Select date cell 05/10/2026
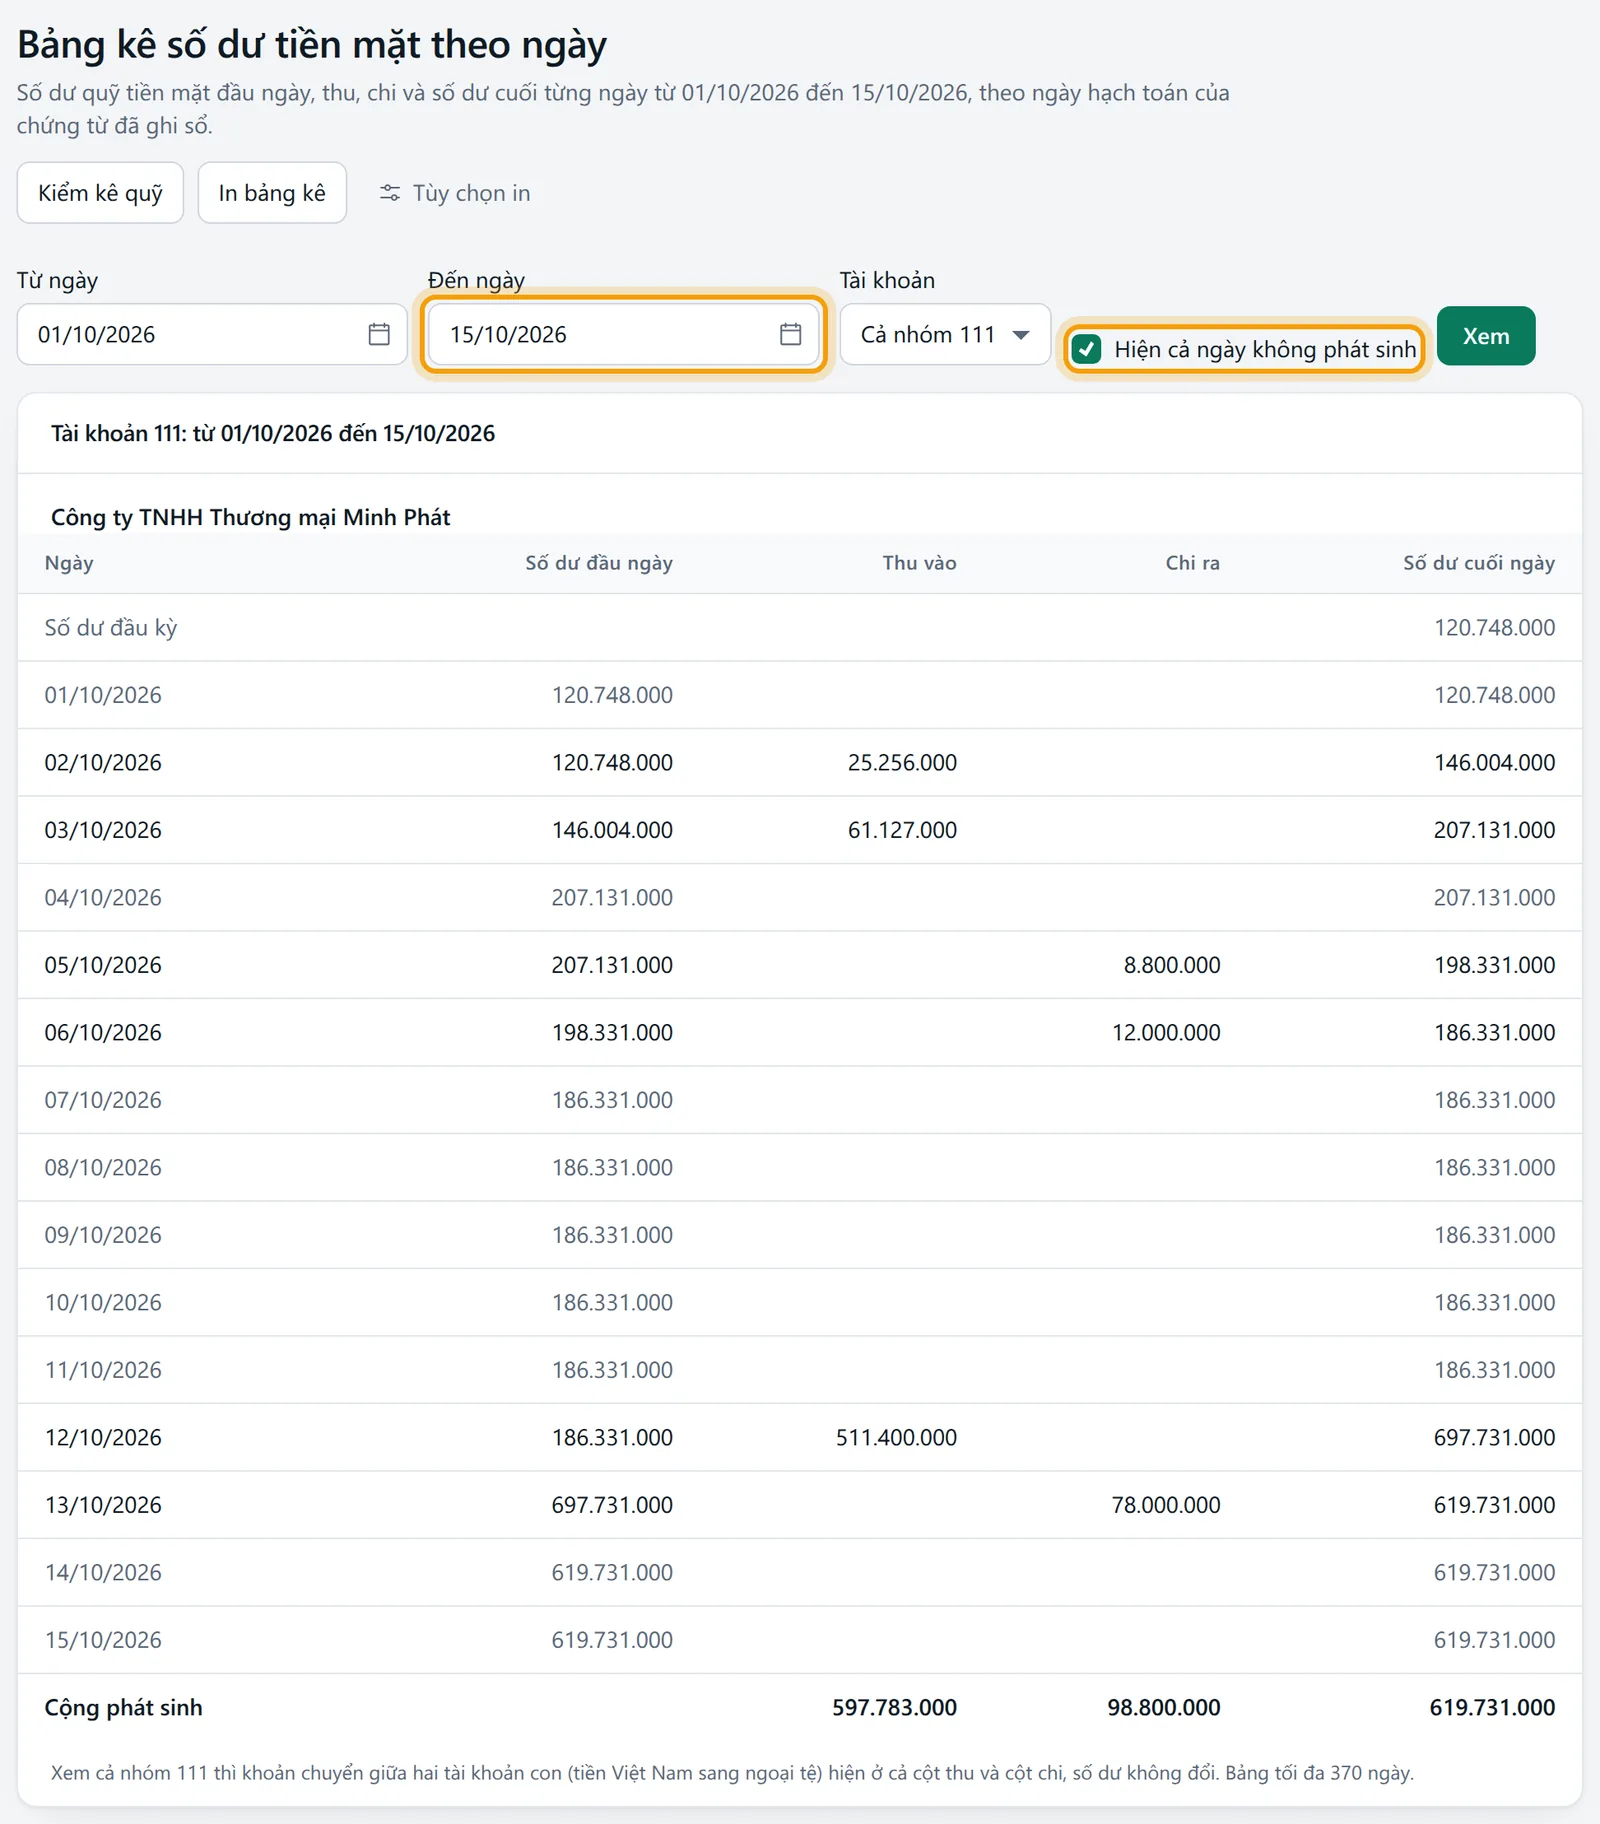The width and height of the screenshot is (1600, 1824). (x=103, y=965)
